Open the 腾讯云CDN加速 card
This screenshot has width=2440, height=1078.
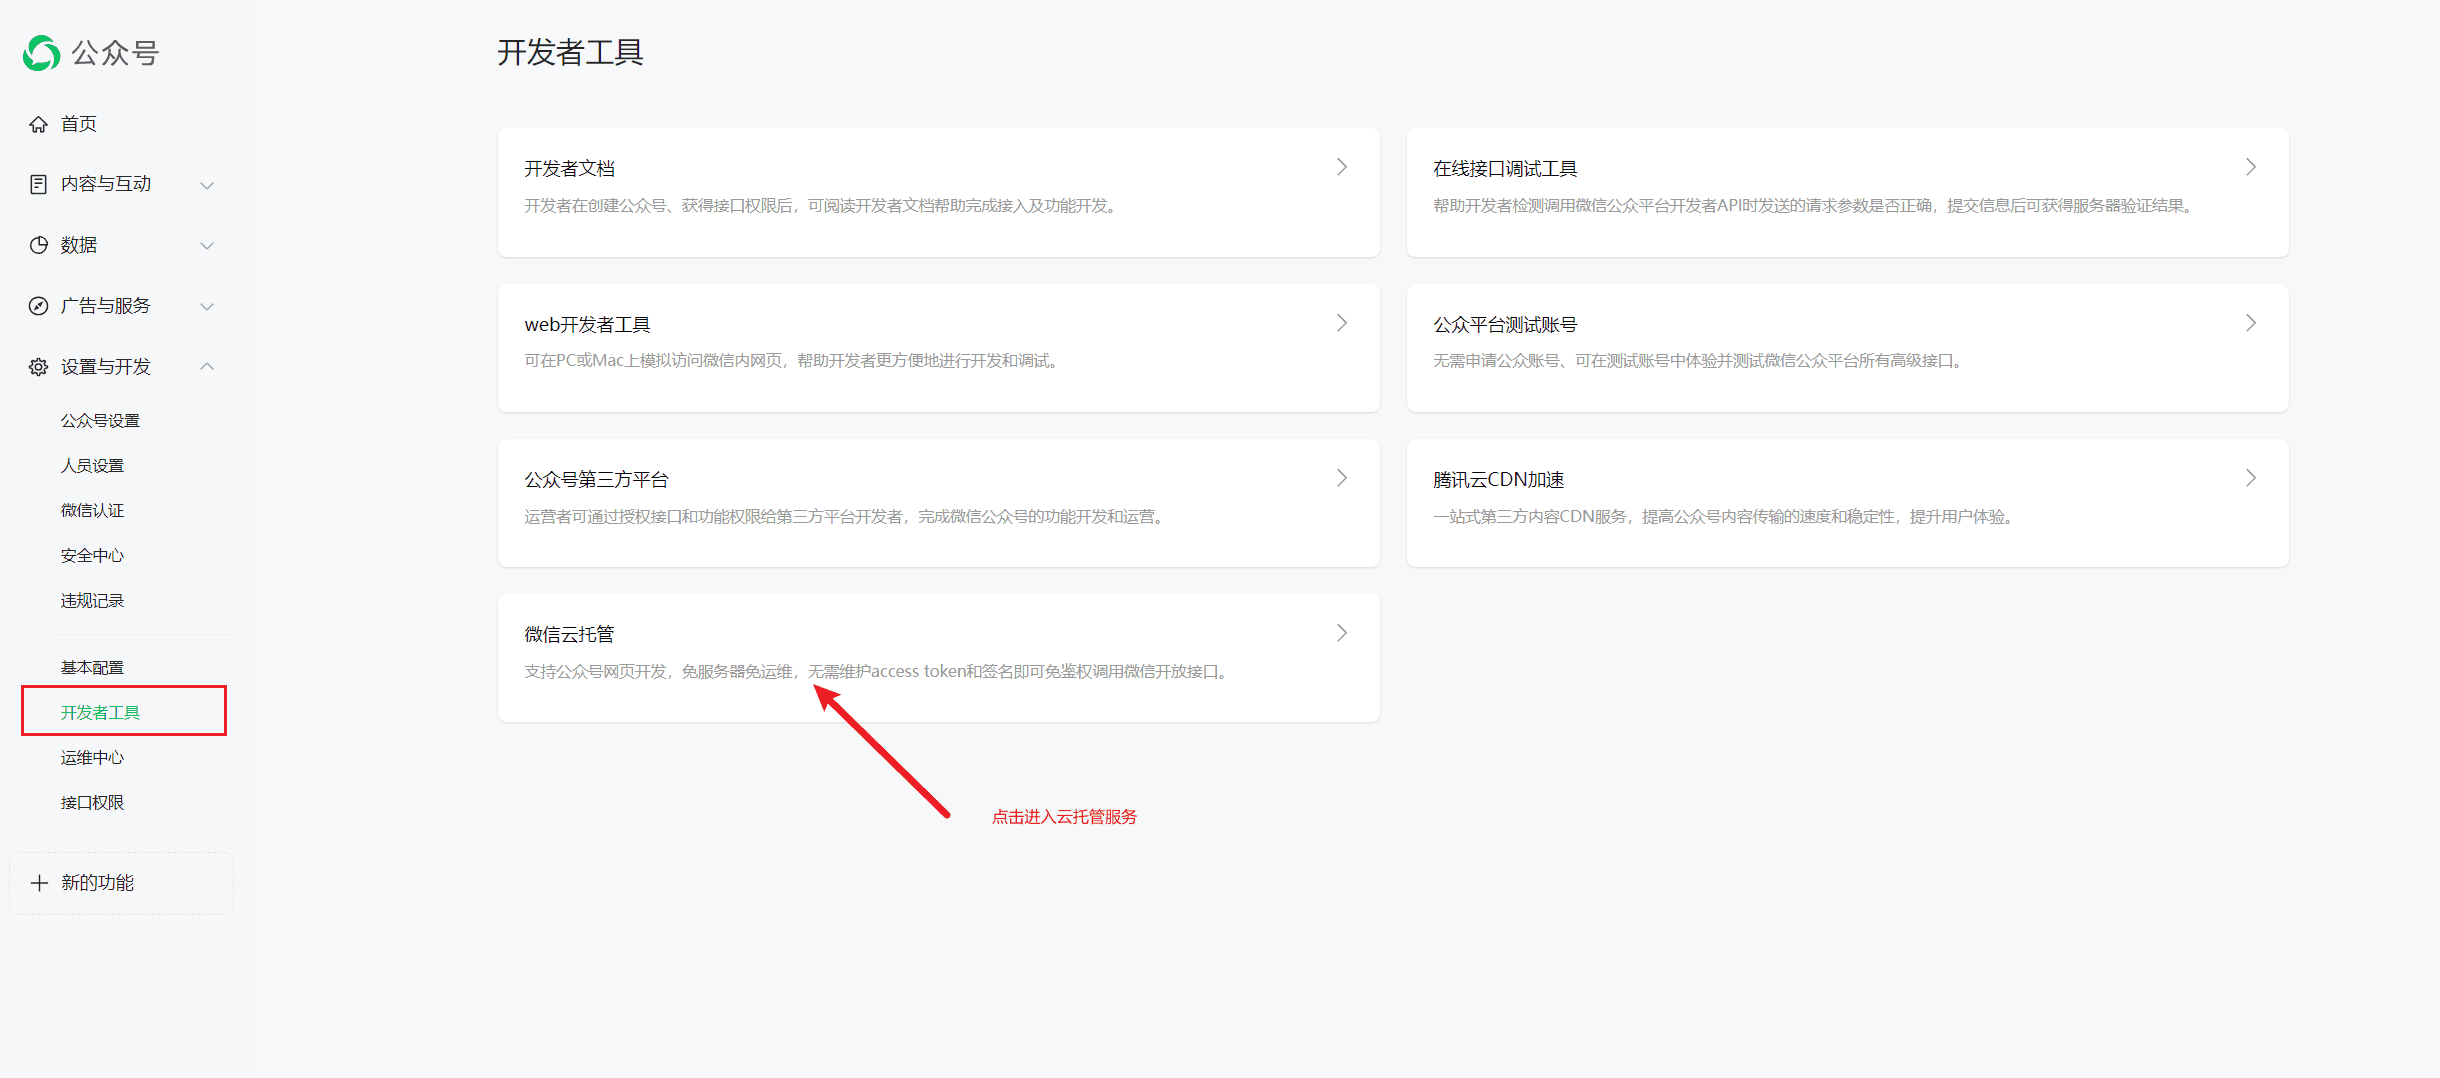click(1846, 502)
